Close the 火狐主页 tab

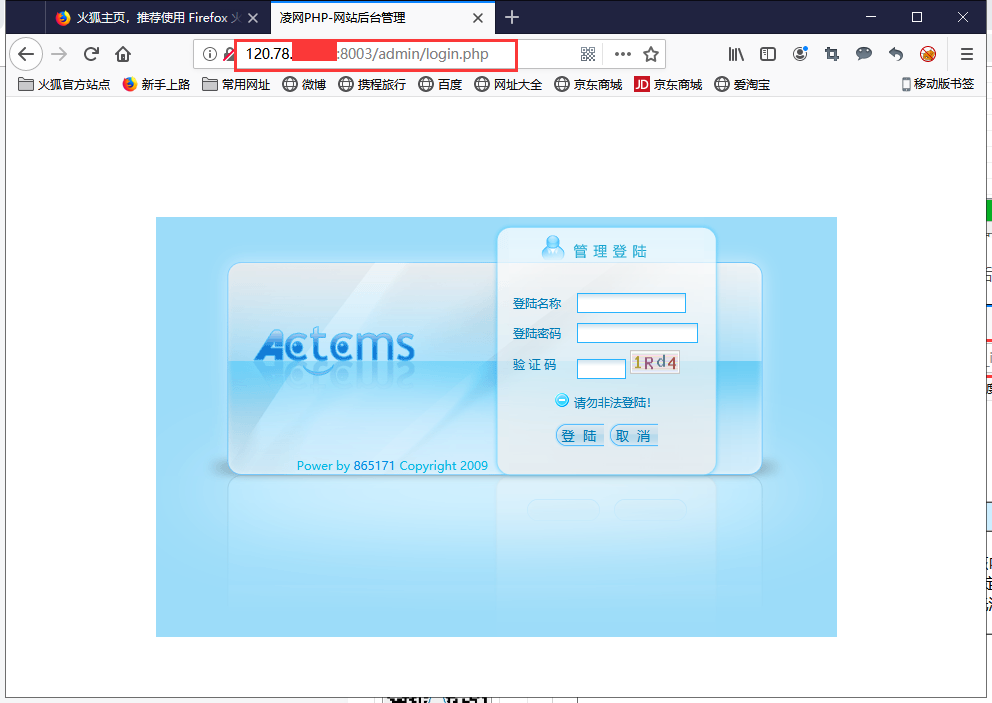252,18
